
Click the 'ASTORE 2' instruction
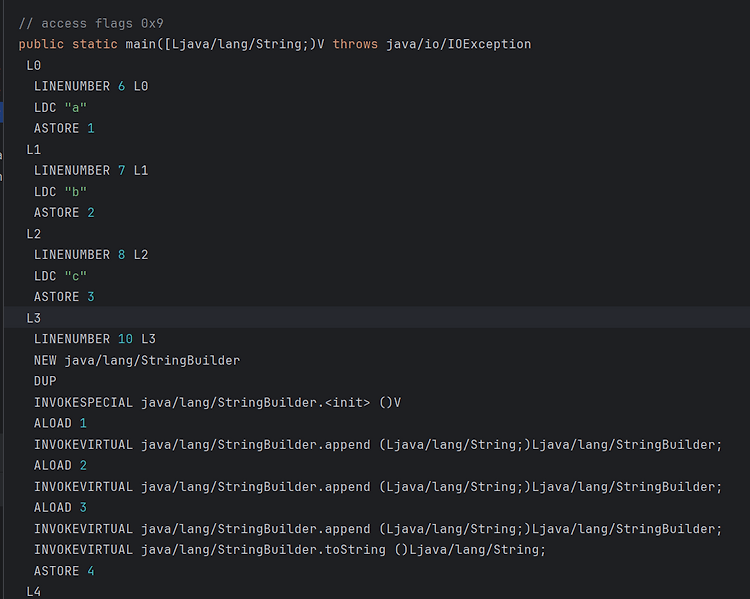pyautogui.click(x=64, y=213)
